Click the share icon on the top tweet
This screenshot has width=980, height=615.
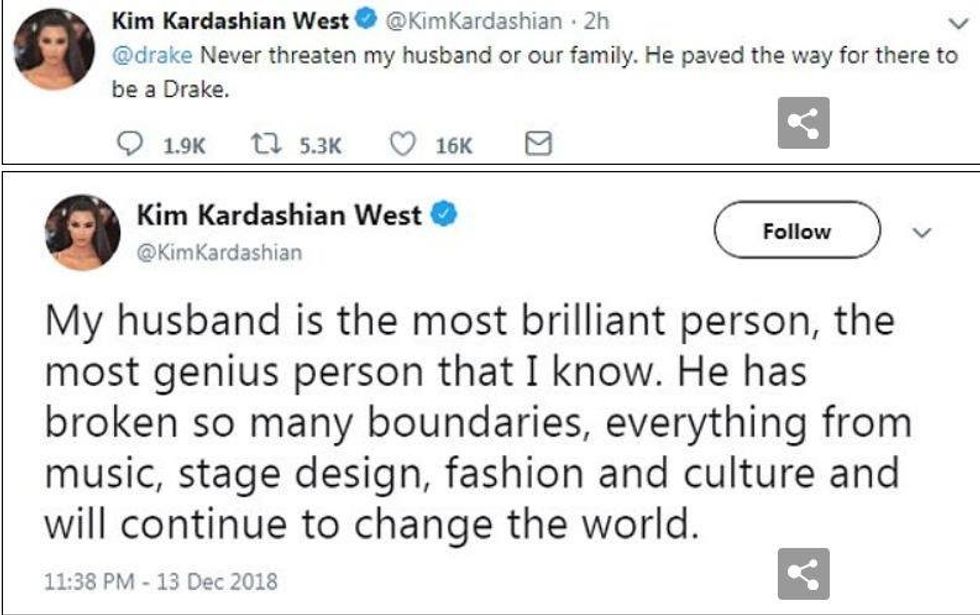pyautogui.click(x=803, y=123)
